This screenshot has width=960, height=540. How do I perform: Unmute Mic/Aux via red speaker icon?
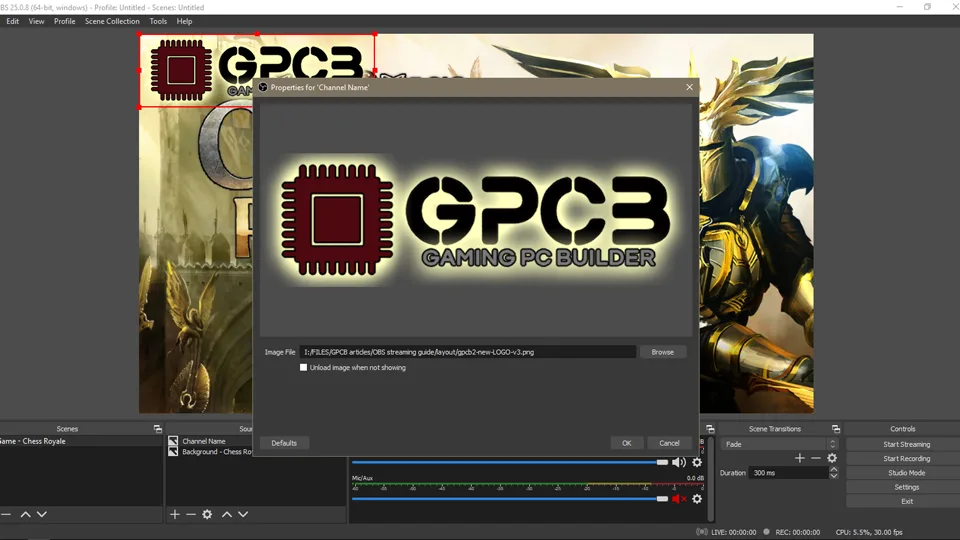[678, 499]
